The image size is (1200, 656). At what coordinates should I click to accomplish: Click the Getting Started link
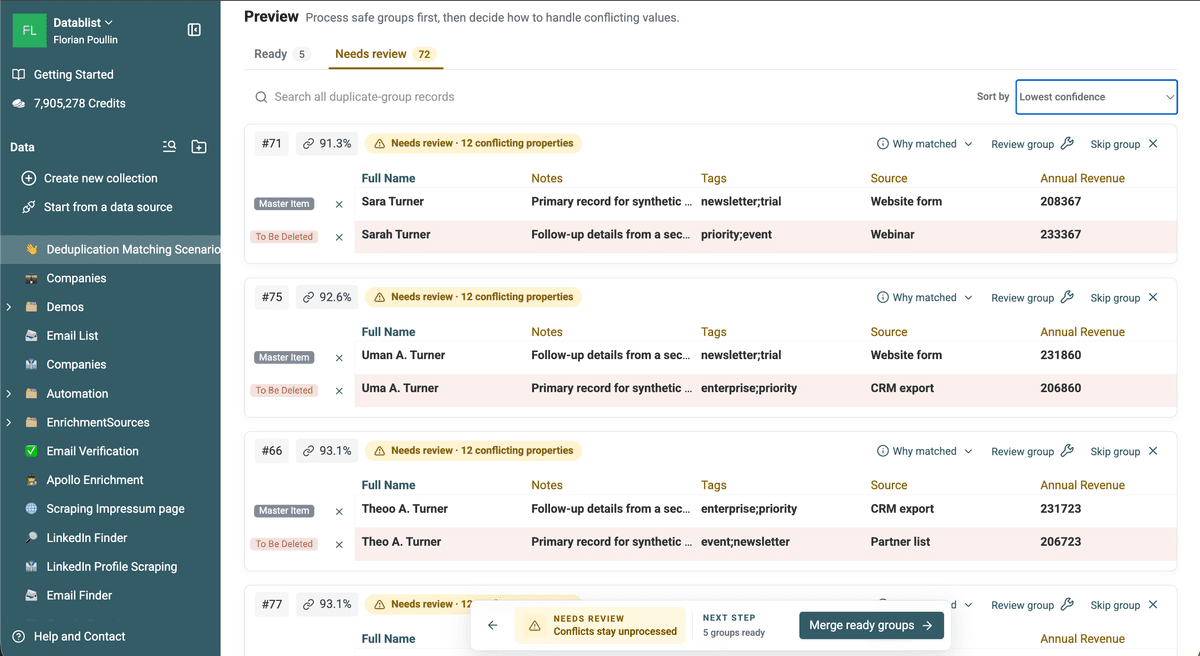pyautogui.click(x=74, y=74)
